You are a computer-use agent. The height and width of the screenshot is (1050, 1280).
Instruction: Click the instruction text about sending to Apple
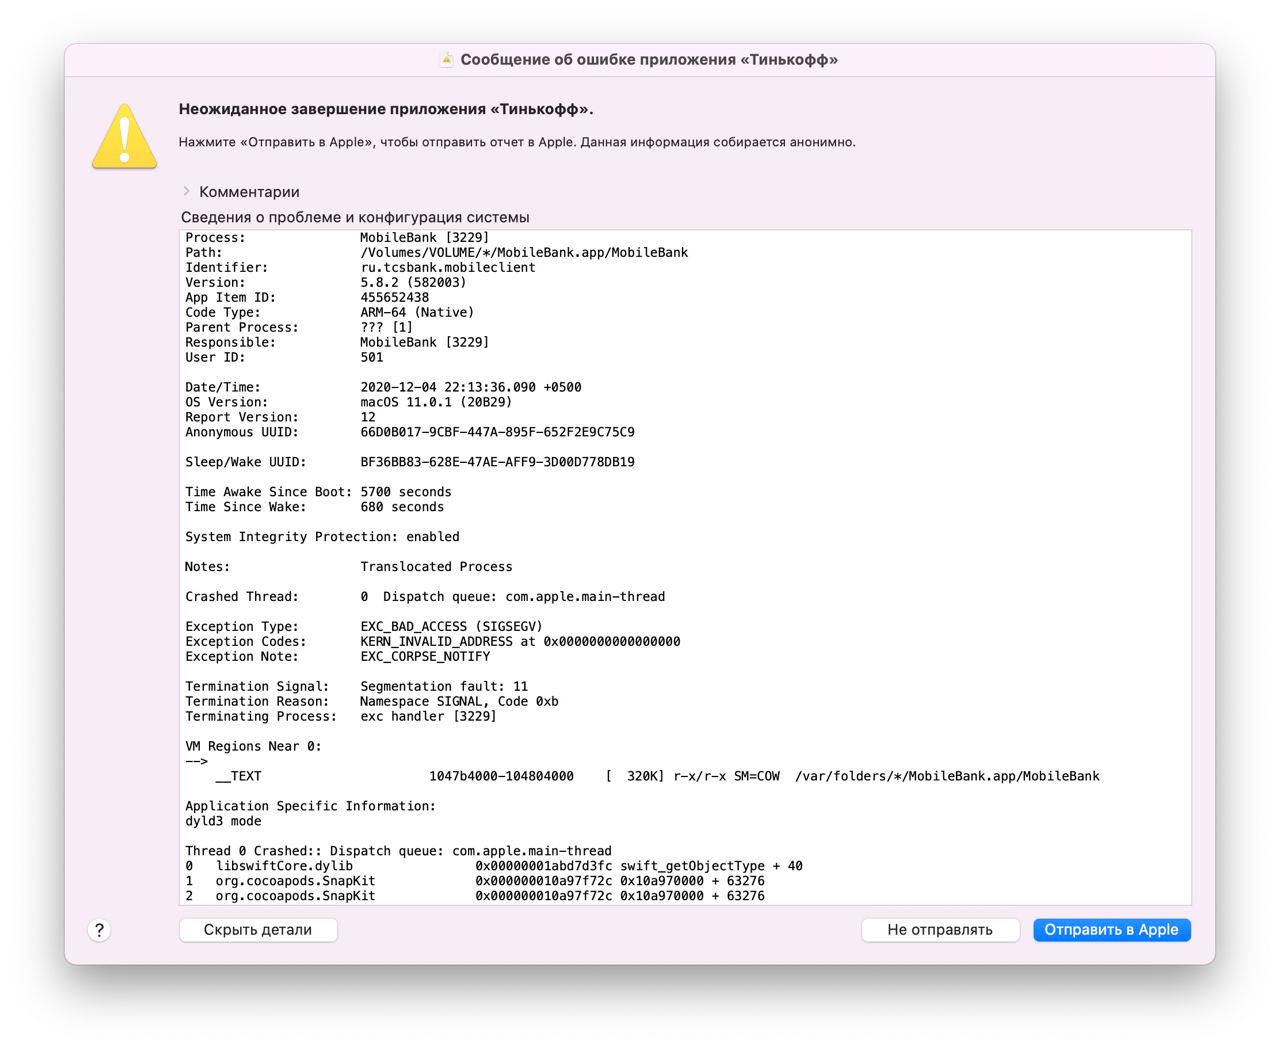(x=517, y=142)
